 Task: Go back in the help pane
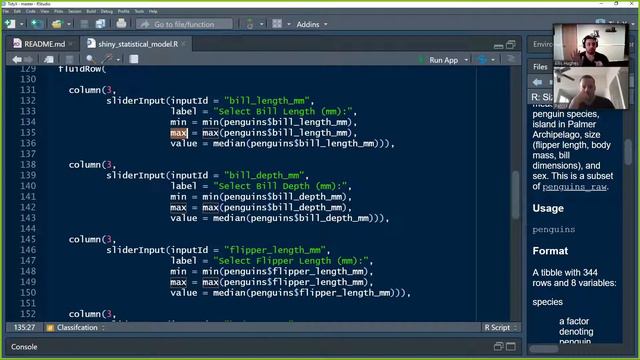click(538, 82)
